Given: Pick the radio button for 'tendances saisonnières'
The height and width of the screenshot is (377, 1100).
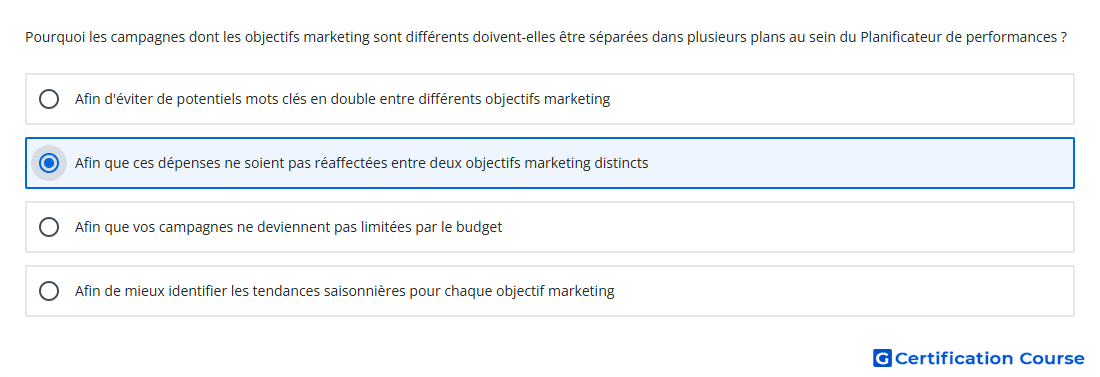Looking at the screenshot, I should pyautogui.click(x=49, y=291).
